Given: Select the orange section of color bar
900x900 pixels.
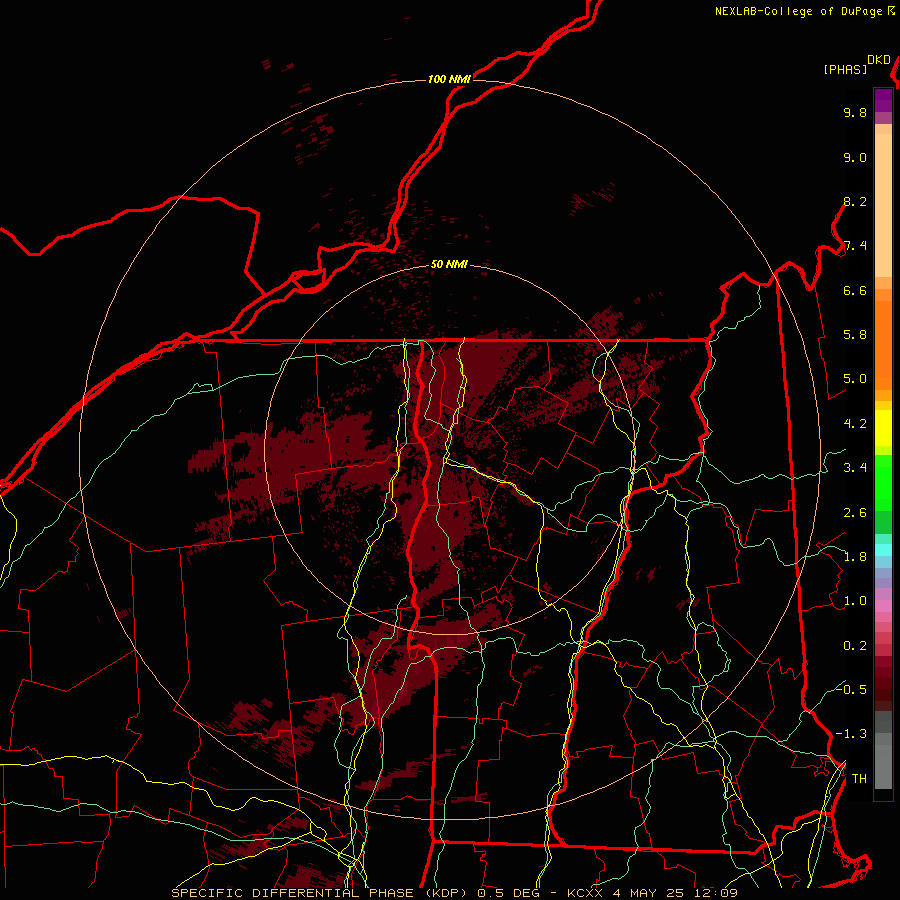Looking at the screenshot, I should (883, 344).
